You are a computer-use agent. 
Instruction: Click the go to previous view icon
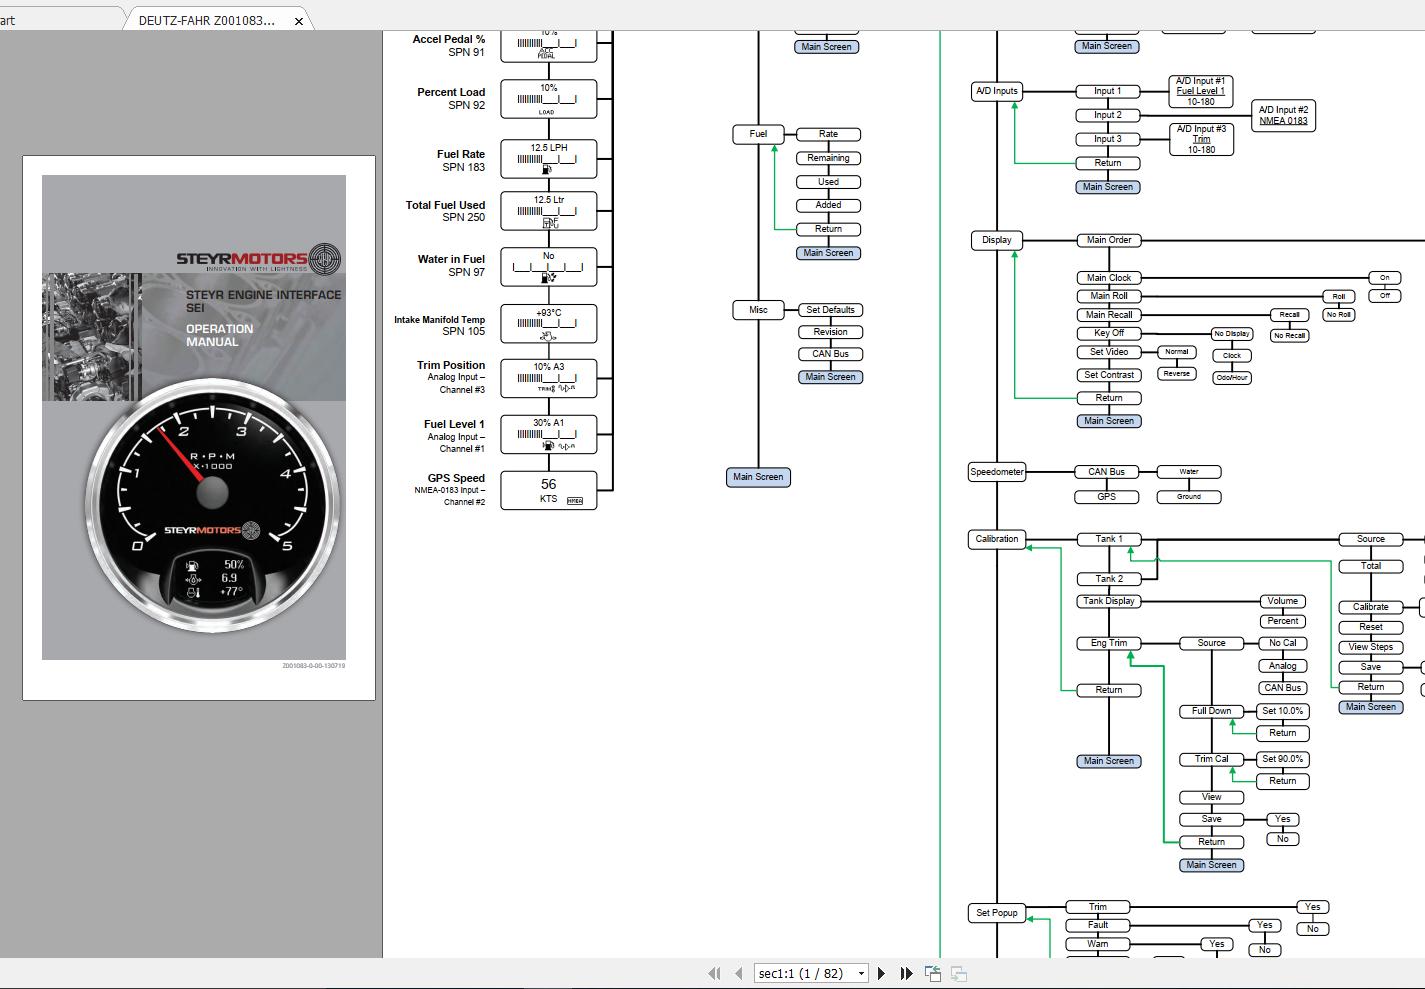pos(933,973)
